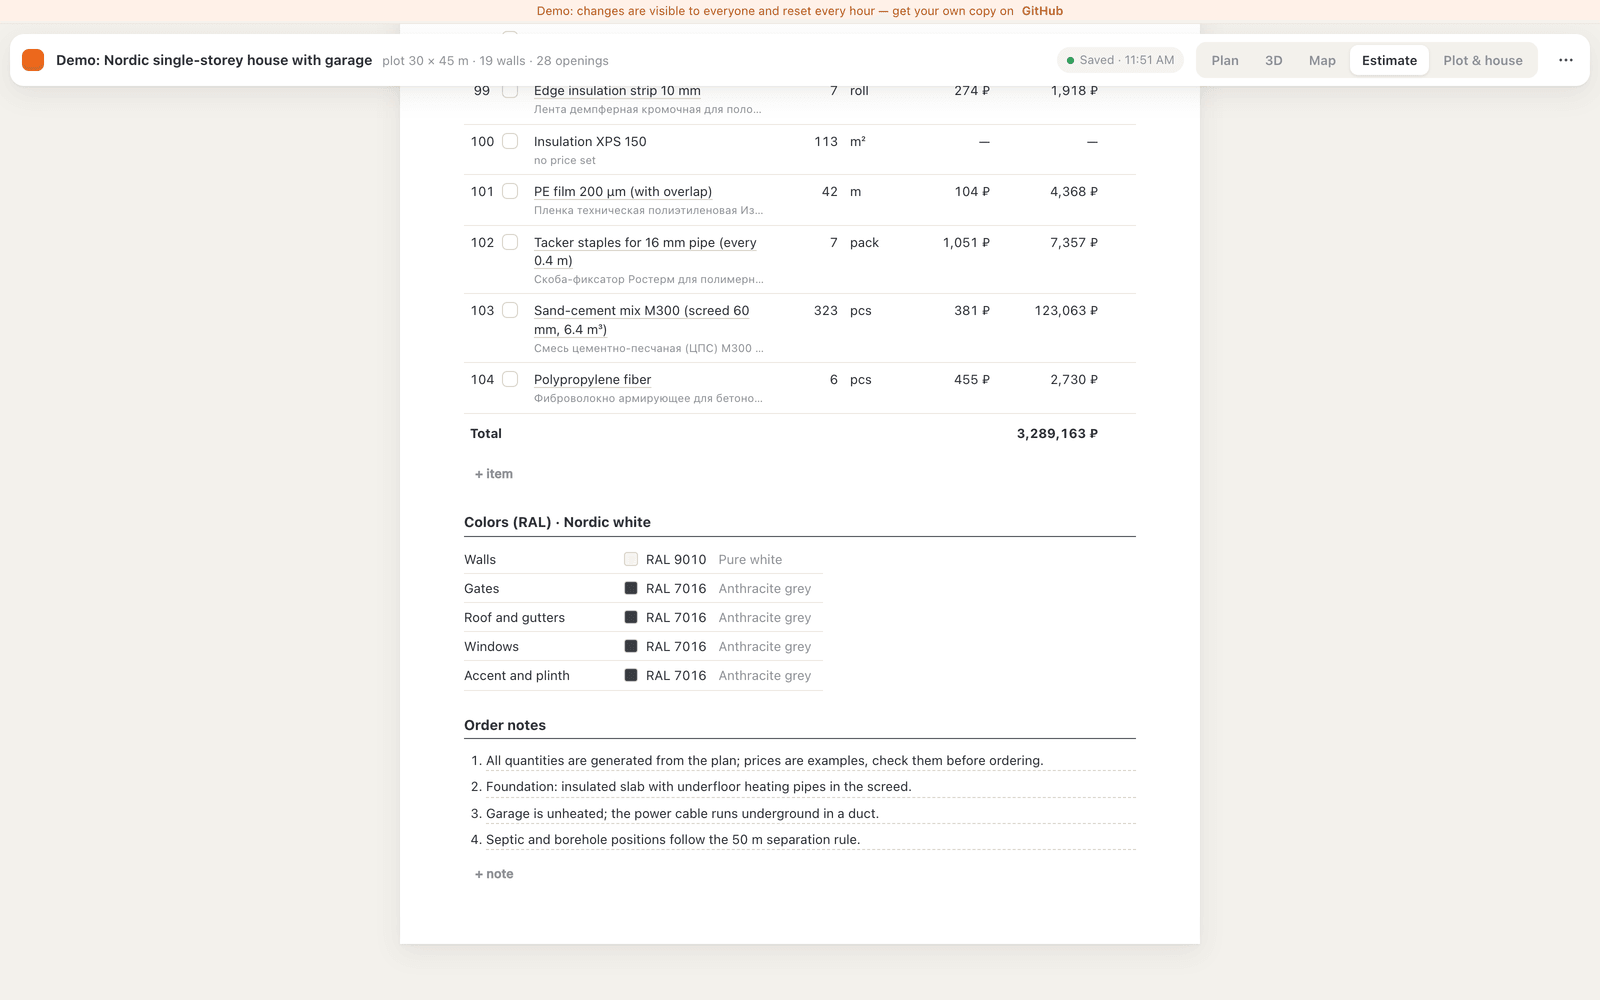This screenshot has height=1000, width=1600.
Task: Select the Accent and plinth color swatch
Action: coord(631,675)
